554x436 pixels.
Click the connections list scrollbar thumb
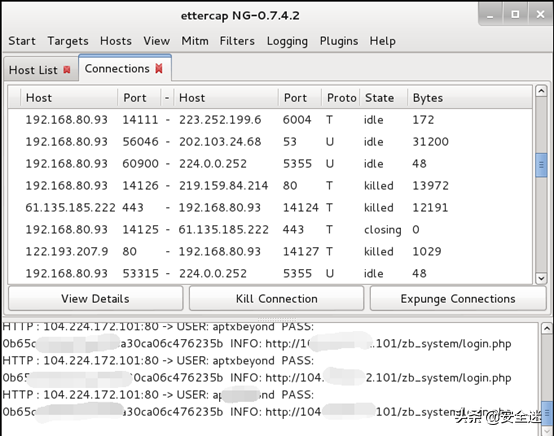541,165
